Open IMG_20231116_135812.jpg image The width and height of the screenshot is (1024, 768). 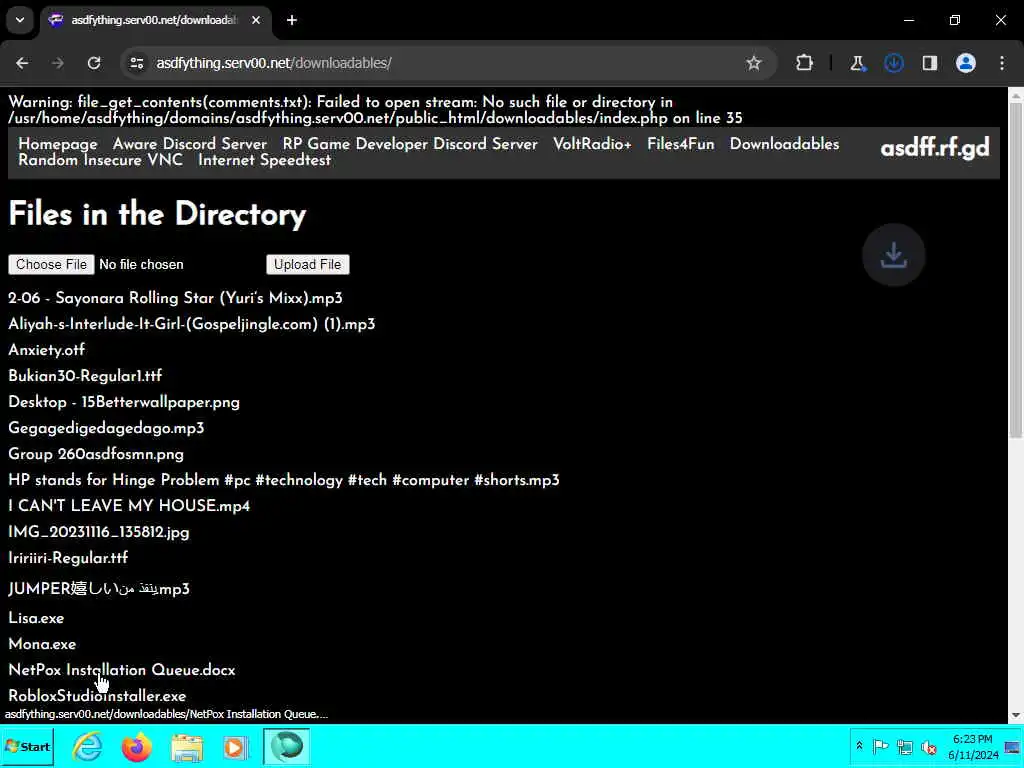tap(99, 532)
